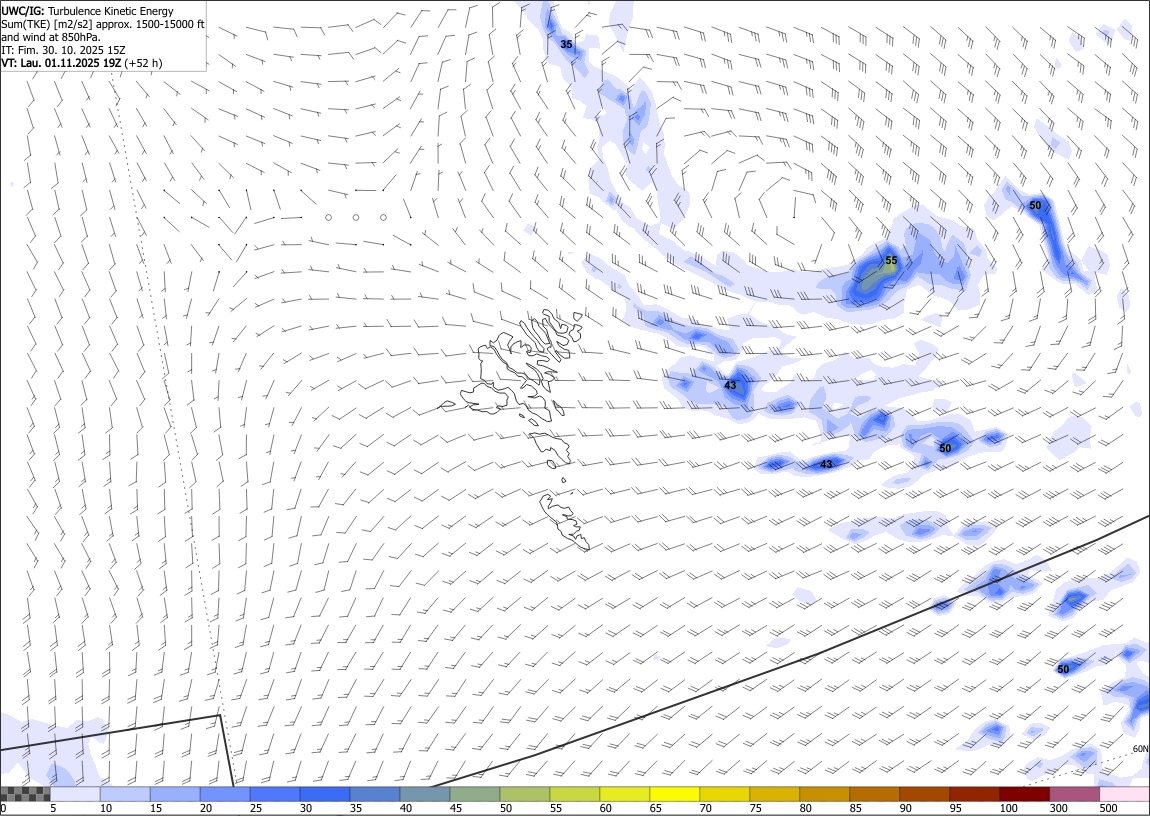Select the 'and wind at 850hPa.' text
This screenshot has height=816, width=1150.
click(x=51, y=37)
